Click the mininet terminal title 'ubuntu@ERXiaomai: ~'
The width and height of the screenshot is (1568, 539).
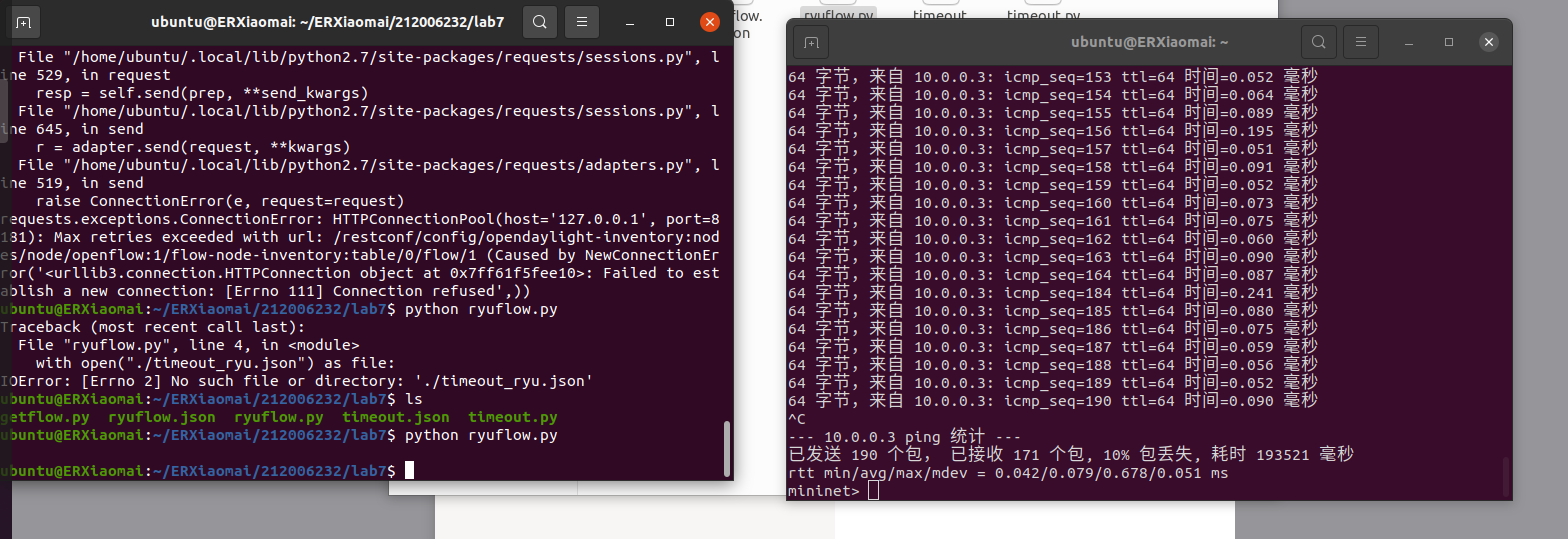pyautogui.click(x=1149, y=42)
